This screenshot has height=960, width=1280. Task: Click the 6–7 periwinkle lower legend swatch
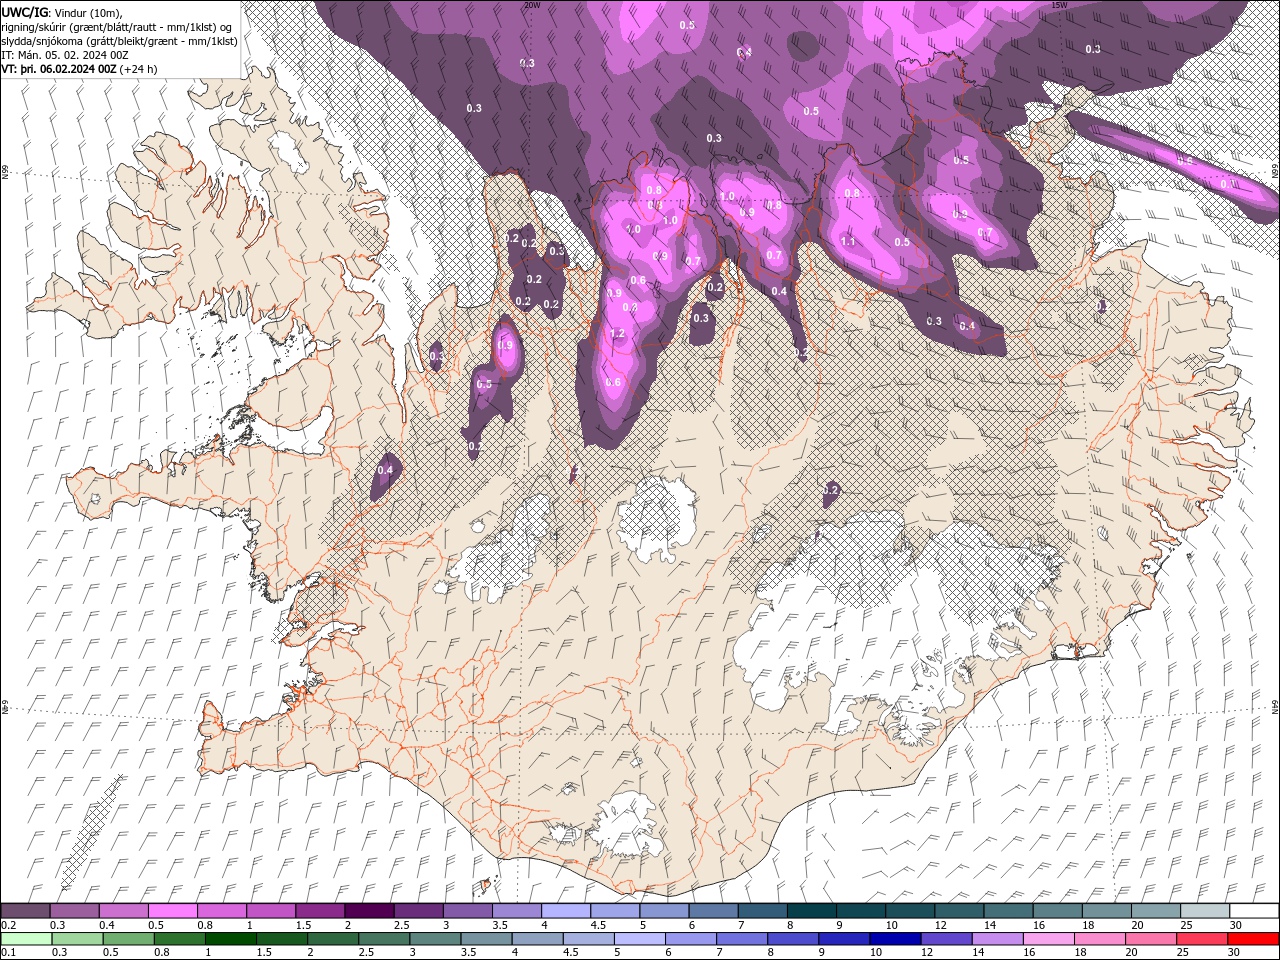[690, 939]
